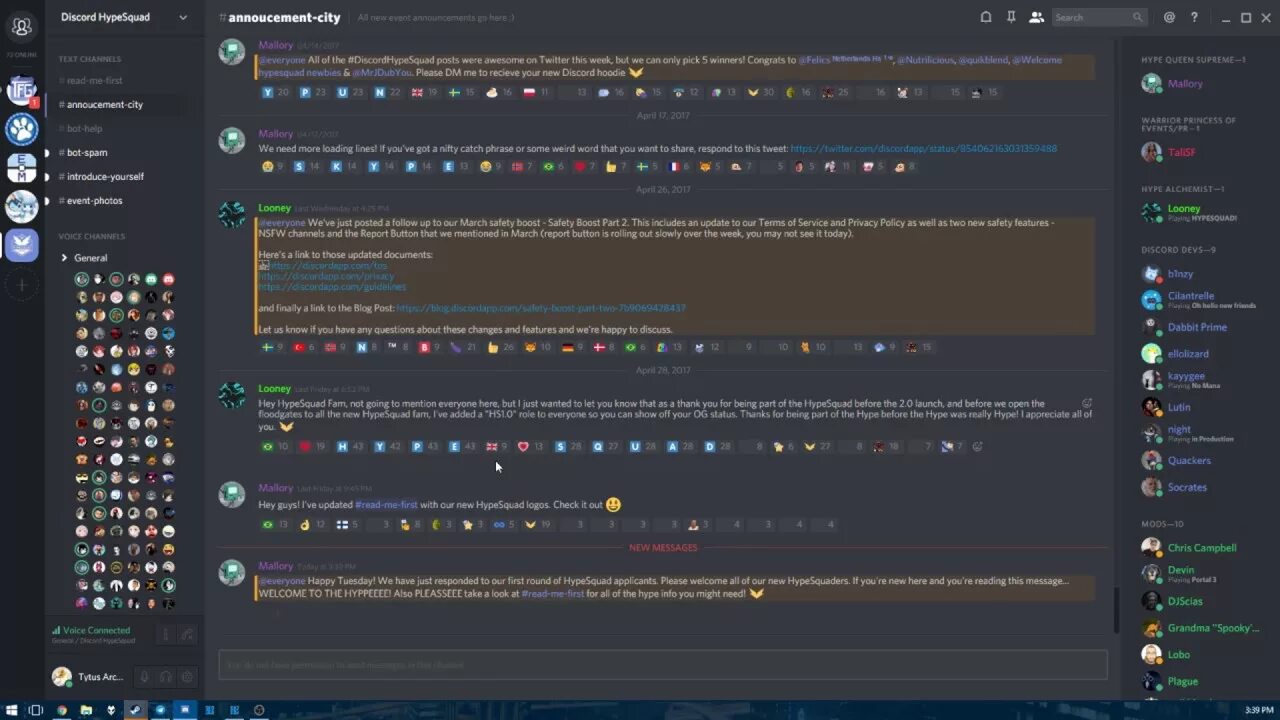Image resolution: width=1280 pixels, height=720 pixels.
Task: Click chat scrollbar thumb
Action: 1115,610
